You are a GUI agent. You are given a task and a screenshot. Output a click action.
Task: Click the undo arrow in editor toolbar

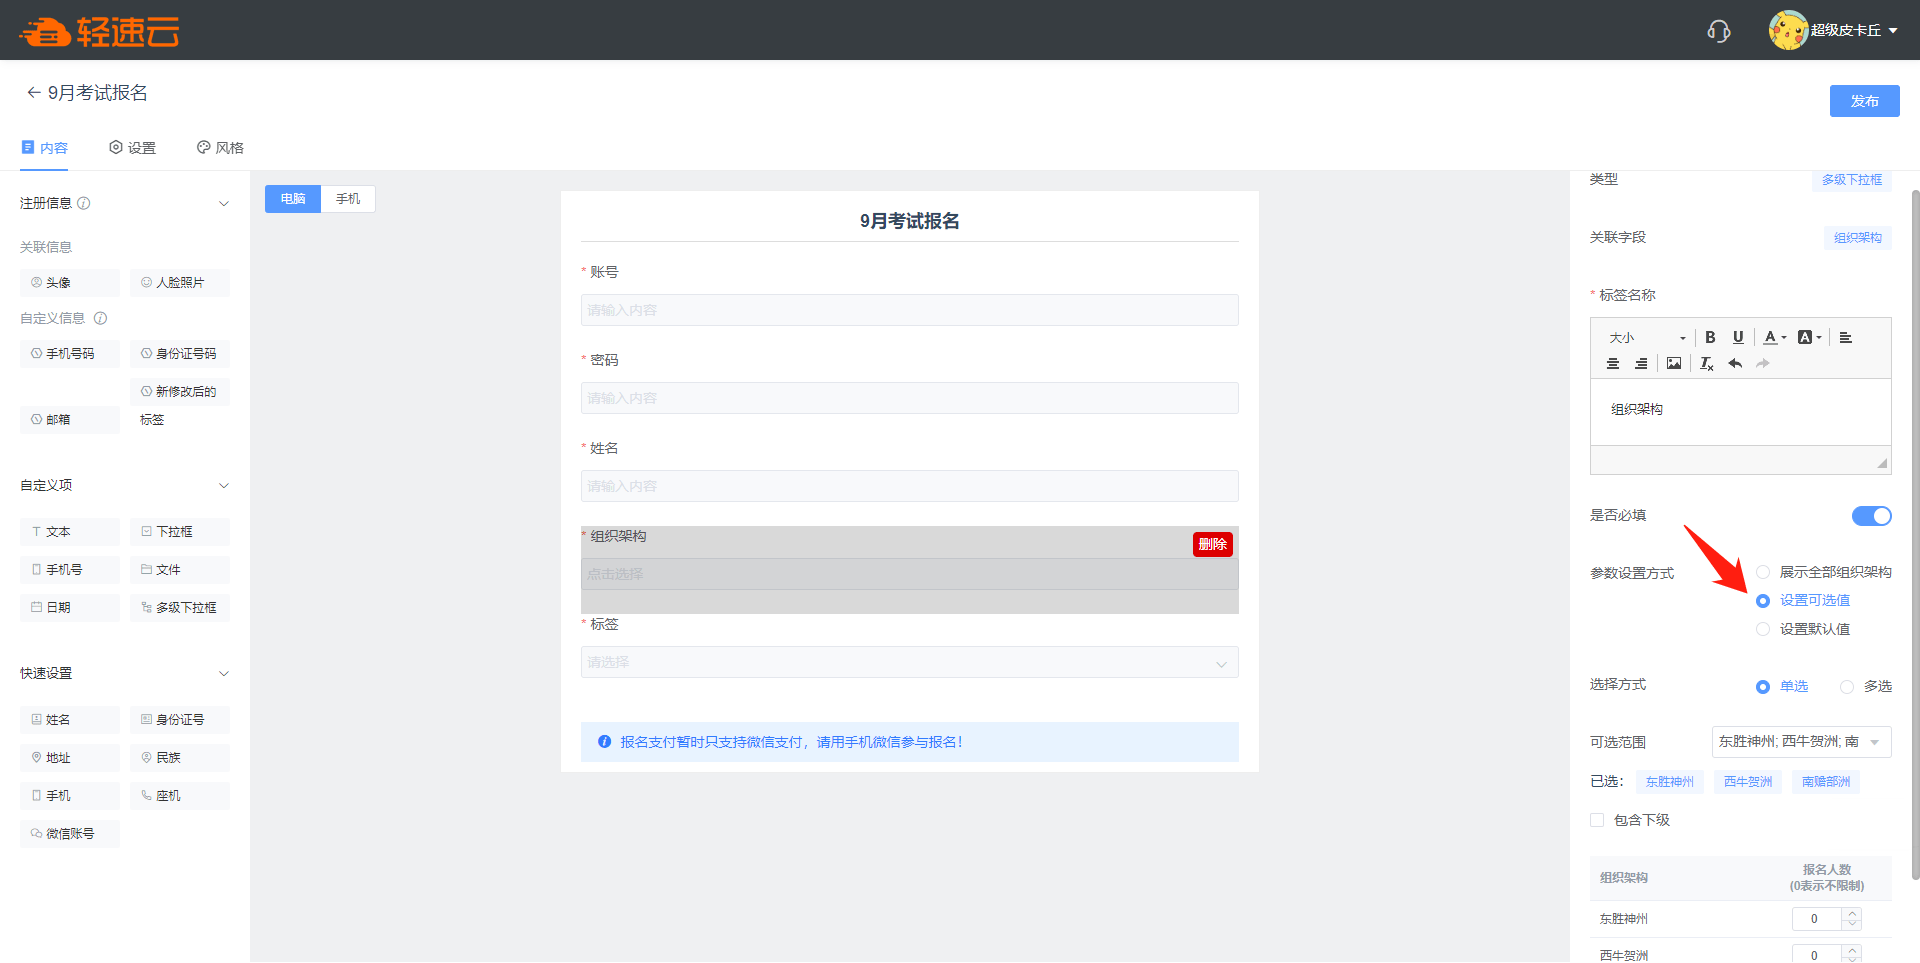coord(1735,363)
